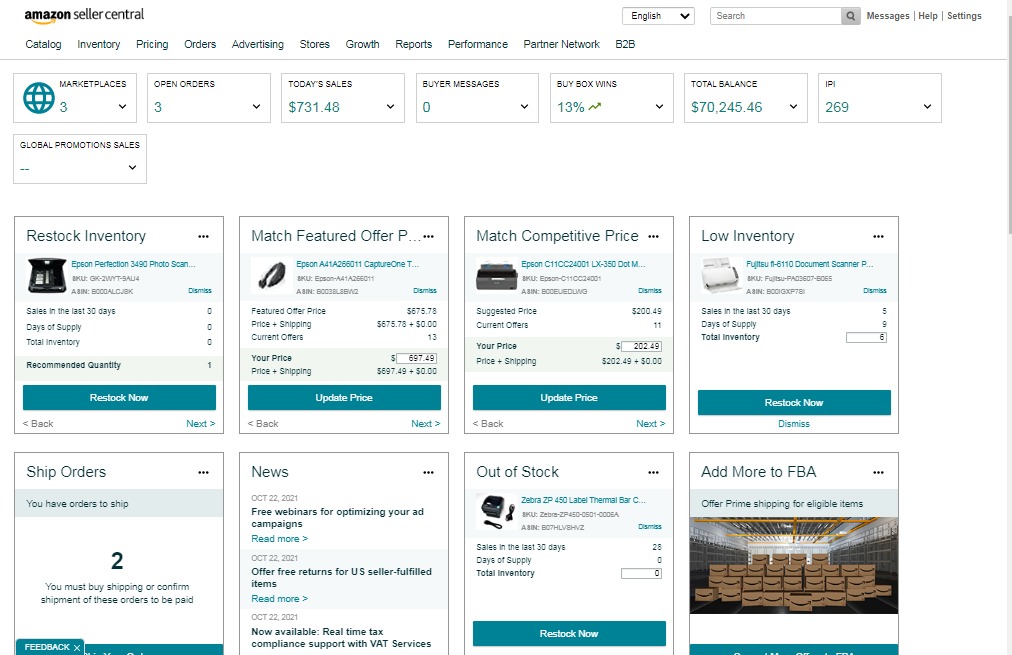Click Update Price for Epson LX-350
Image resolution: width=1012 pixels, height=655 pixels.
coord(569,398)
